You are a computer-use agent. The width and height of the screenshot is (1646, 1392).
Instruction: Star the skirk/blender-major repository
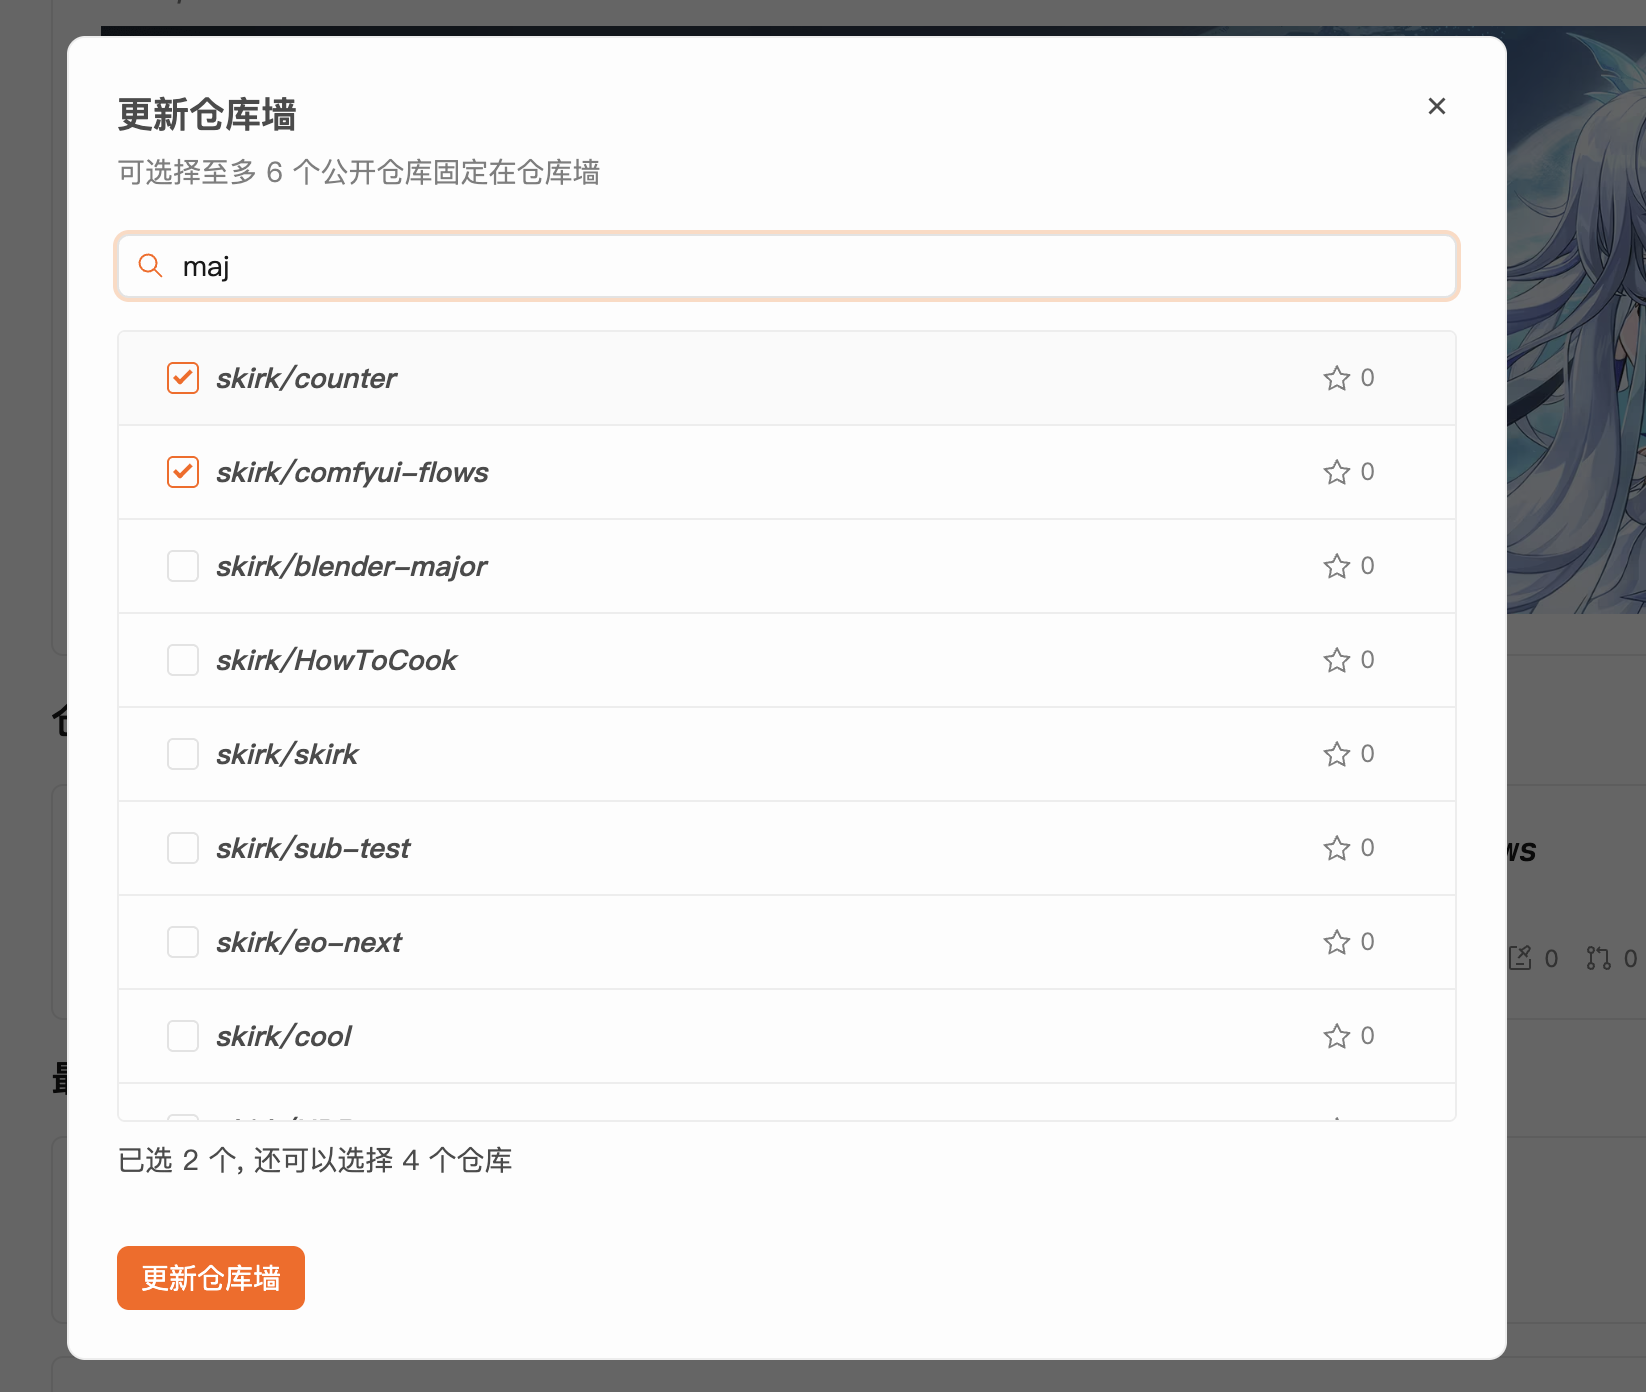tap(1336, 566)
